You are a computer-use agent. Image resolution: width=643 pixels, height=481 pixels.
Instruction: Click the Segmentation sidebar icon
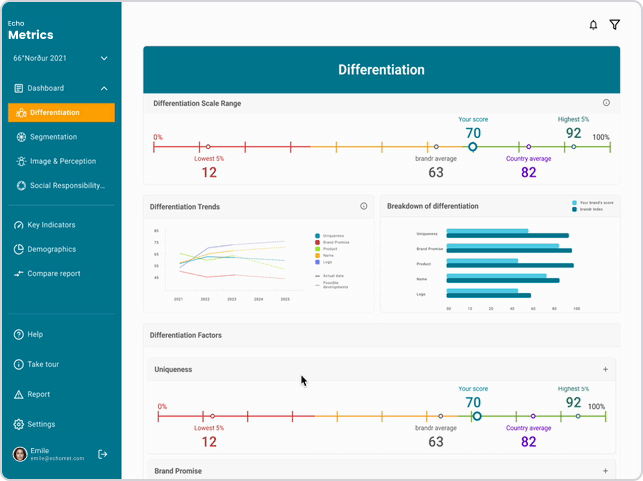point(21,137)
